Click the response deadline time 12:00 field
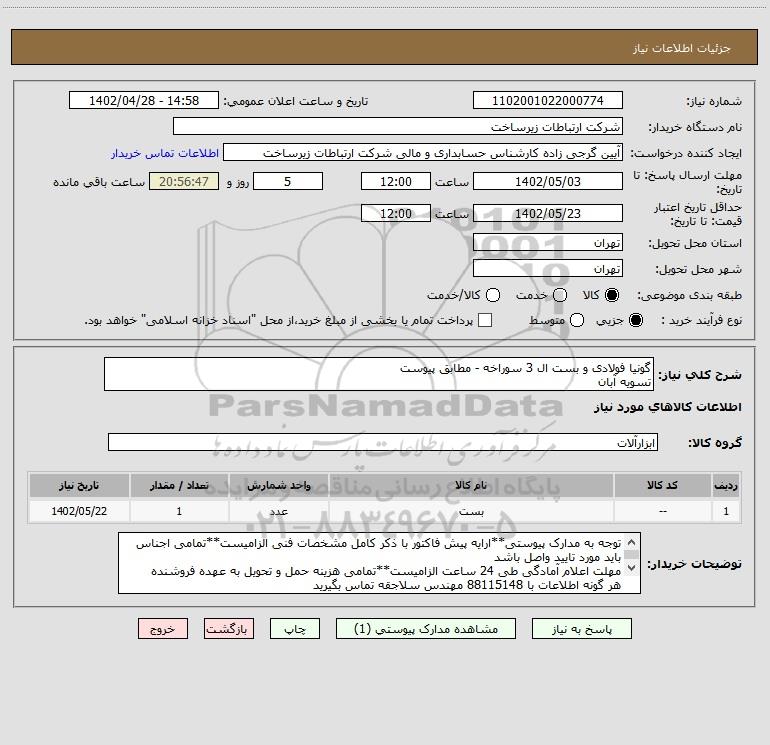The image size is (770, 745). pyautogui.click(x=396, y=181)
